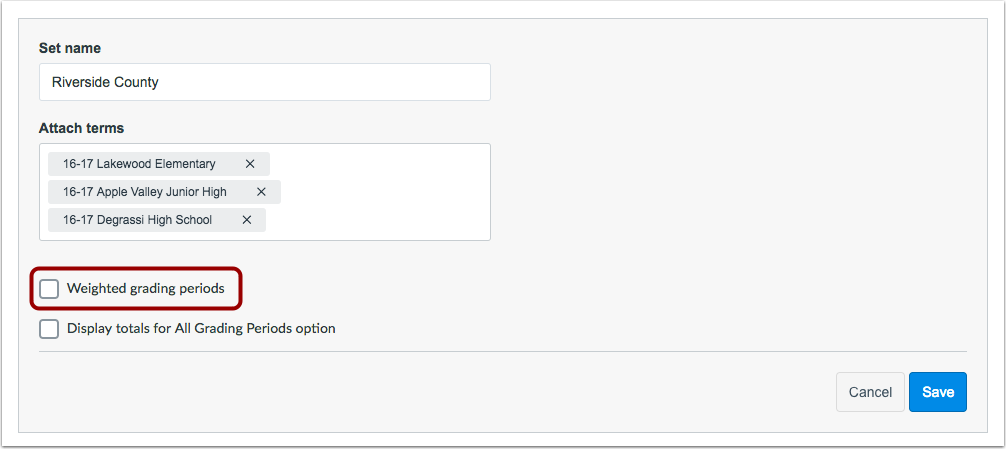1006x449 pixels.
Task: Remove the 16-17 Apple Valley Junior High term
Action: (261, 192)
